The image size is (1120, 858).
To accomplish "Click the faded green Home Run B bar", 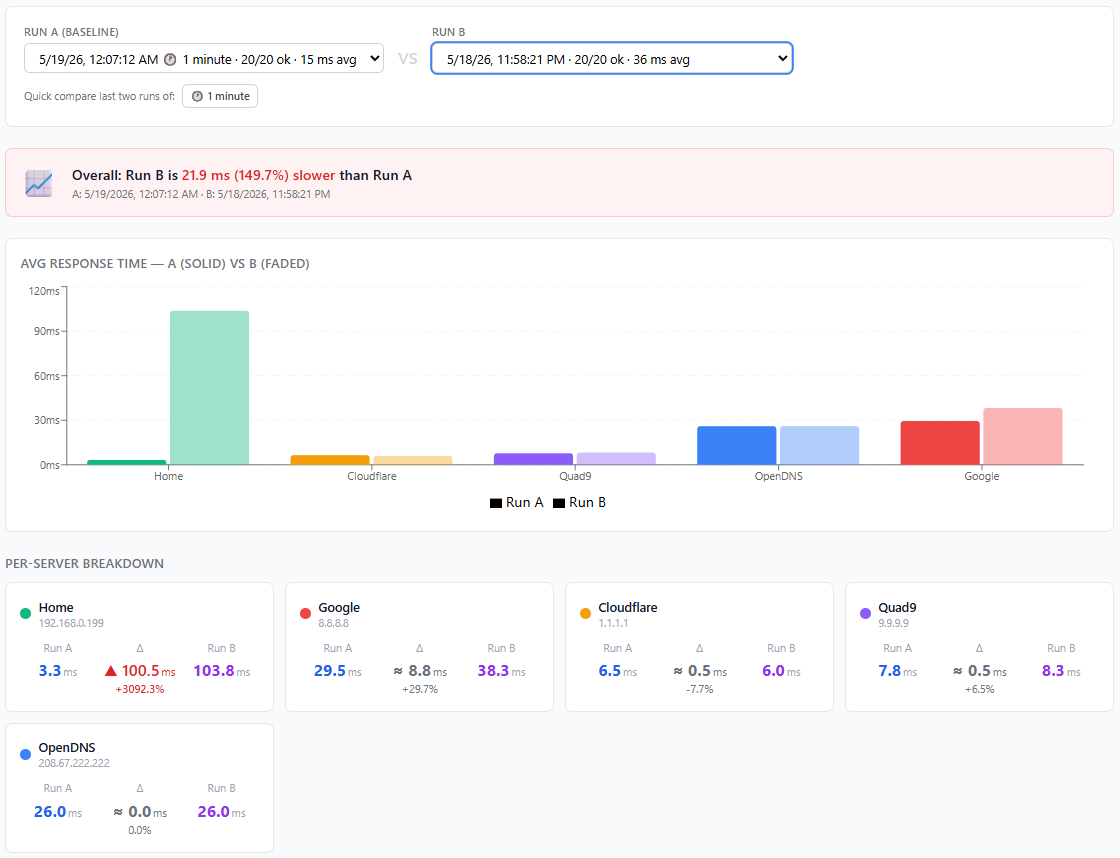I will (209, 388).
